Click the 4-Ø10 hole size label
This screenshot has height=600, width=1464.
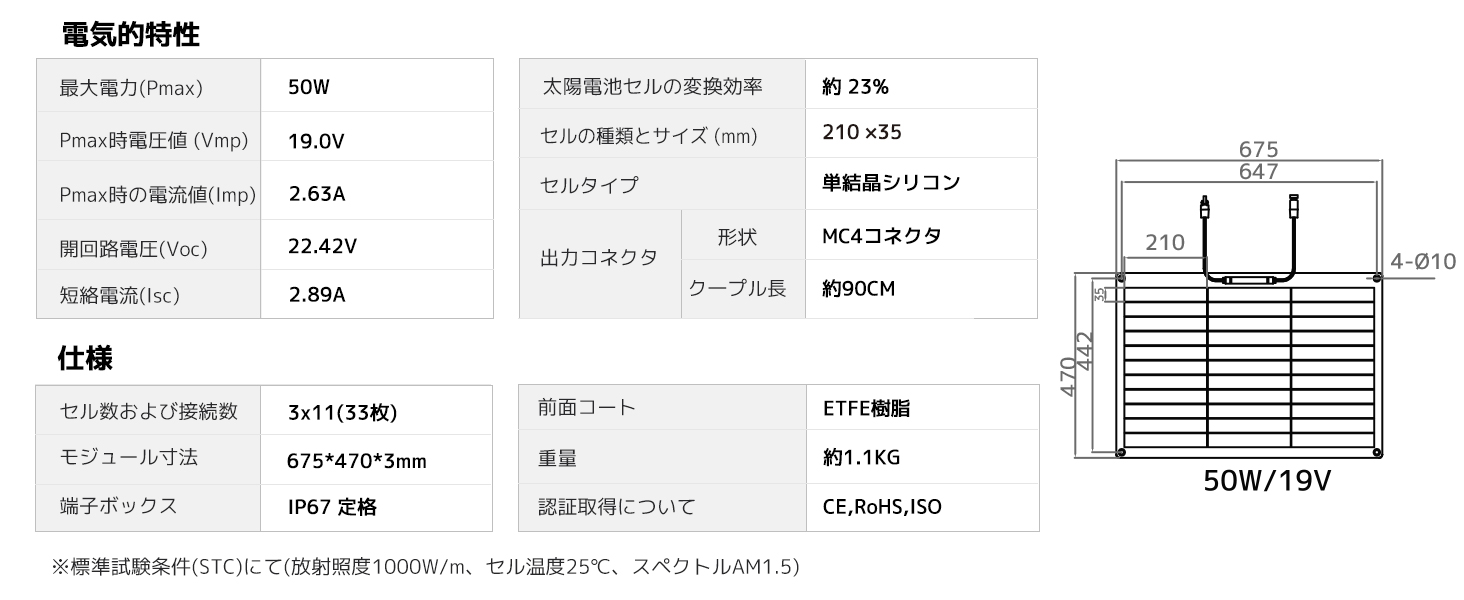[x=1422, y=262]
